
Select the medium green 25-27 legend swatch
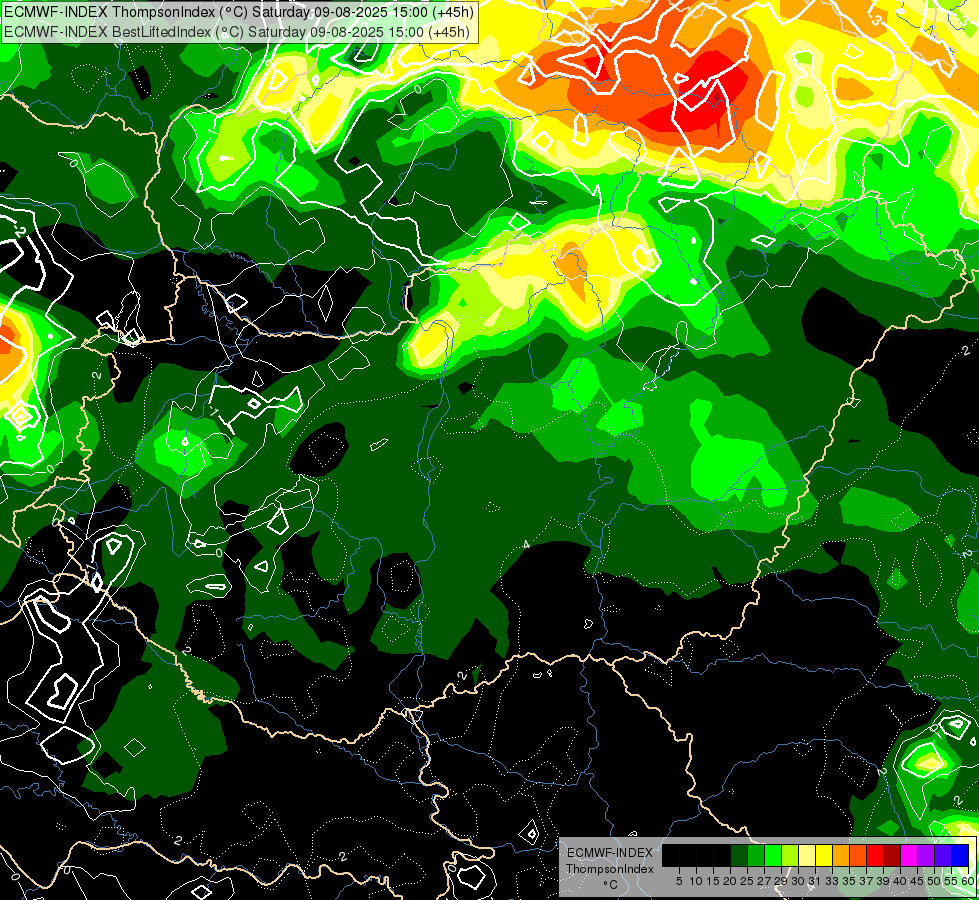756,856
